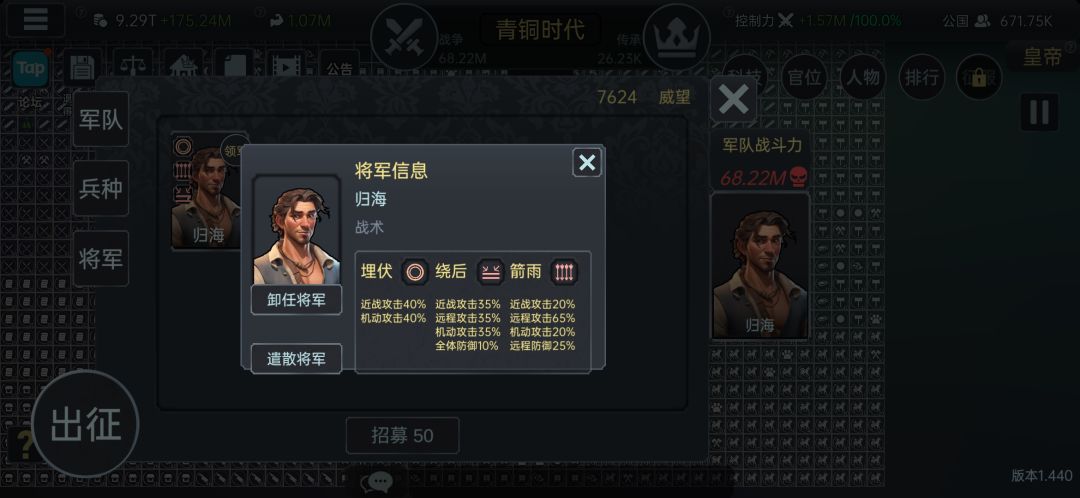Image resolution: width=1080 pixels, height=498 pixels.
Task: Launch expedition with 出征 button
Action: 85,424
